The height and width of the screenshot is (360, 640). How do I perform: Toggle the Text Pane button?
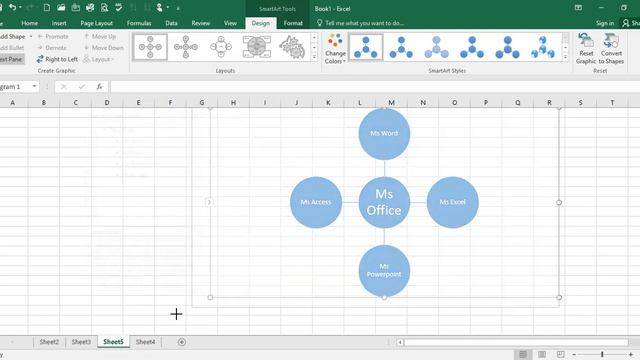11,59
